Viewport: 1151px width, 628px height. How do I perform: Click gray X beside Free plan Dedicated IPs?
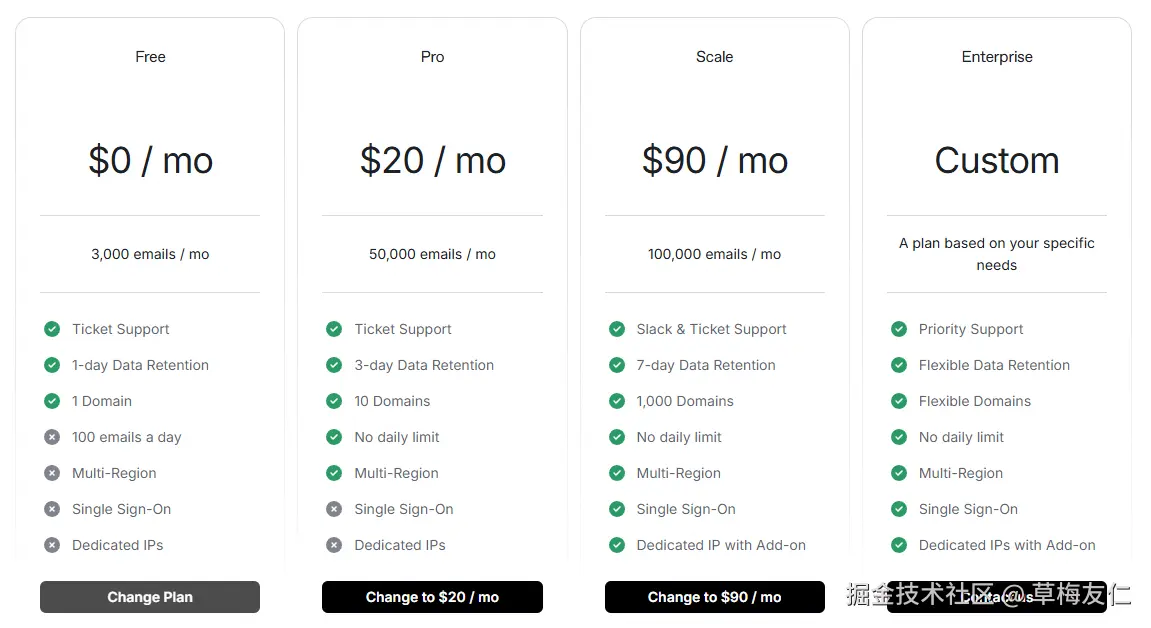pos(52,545)
